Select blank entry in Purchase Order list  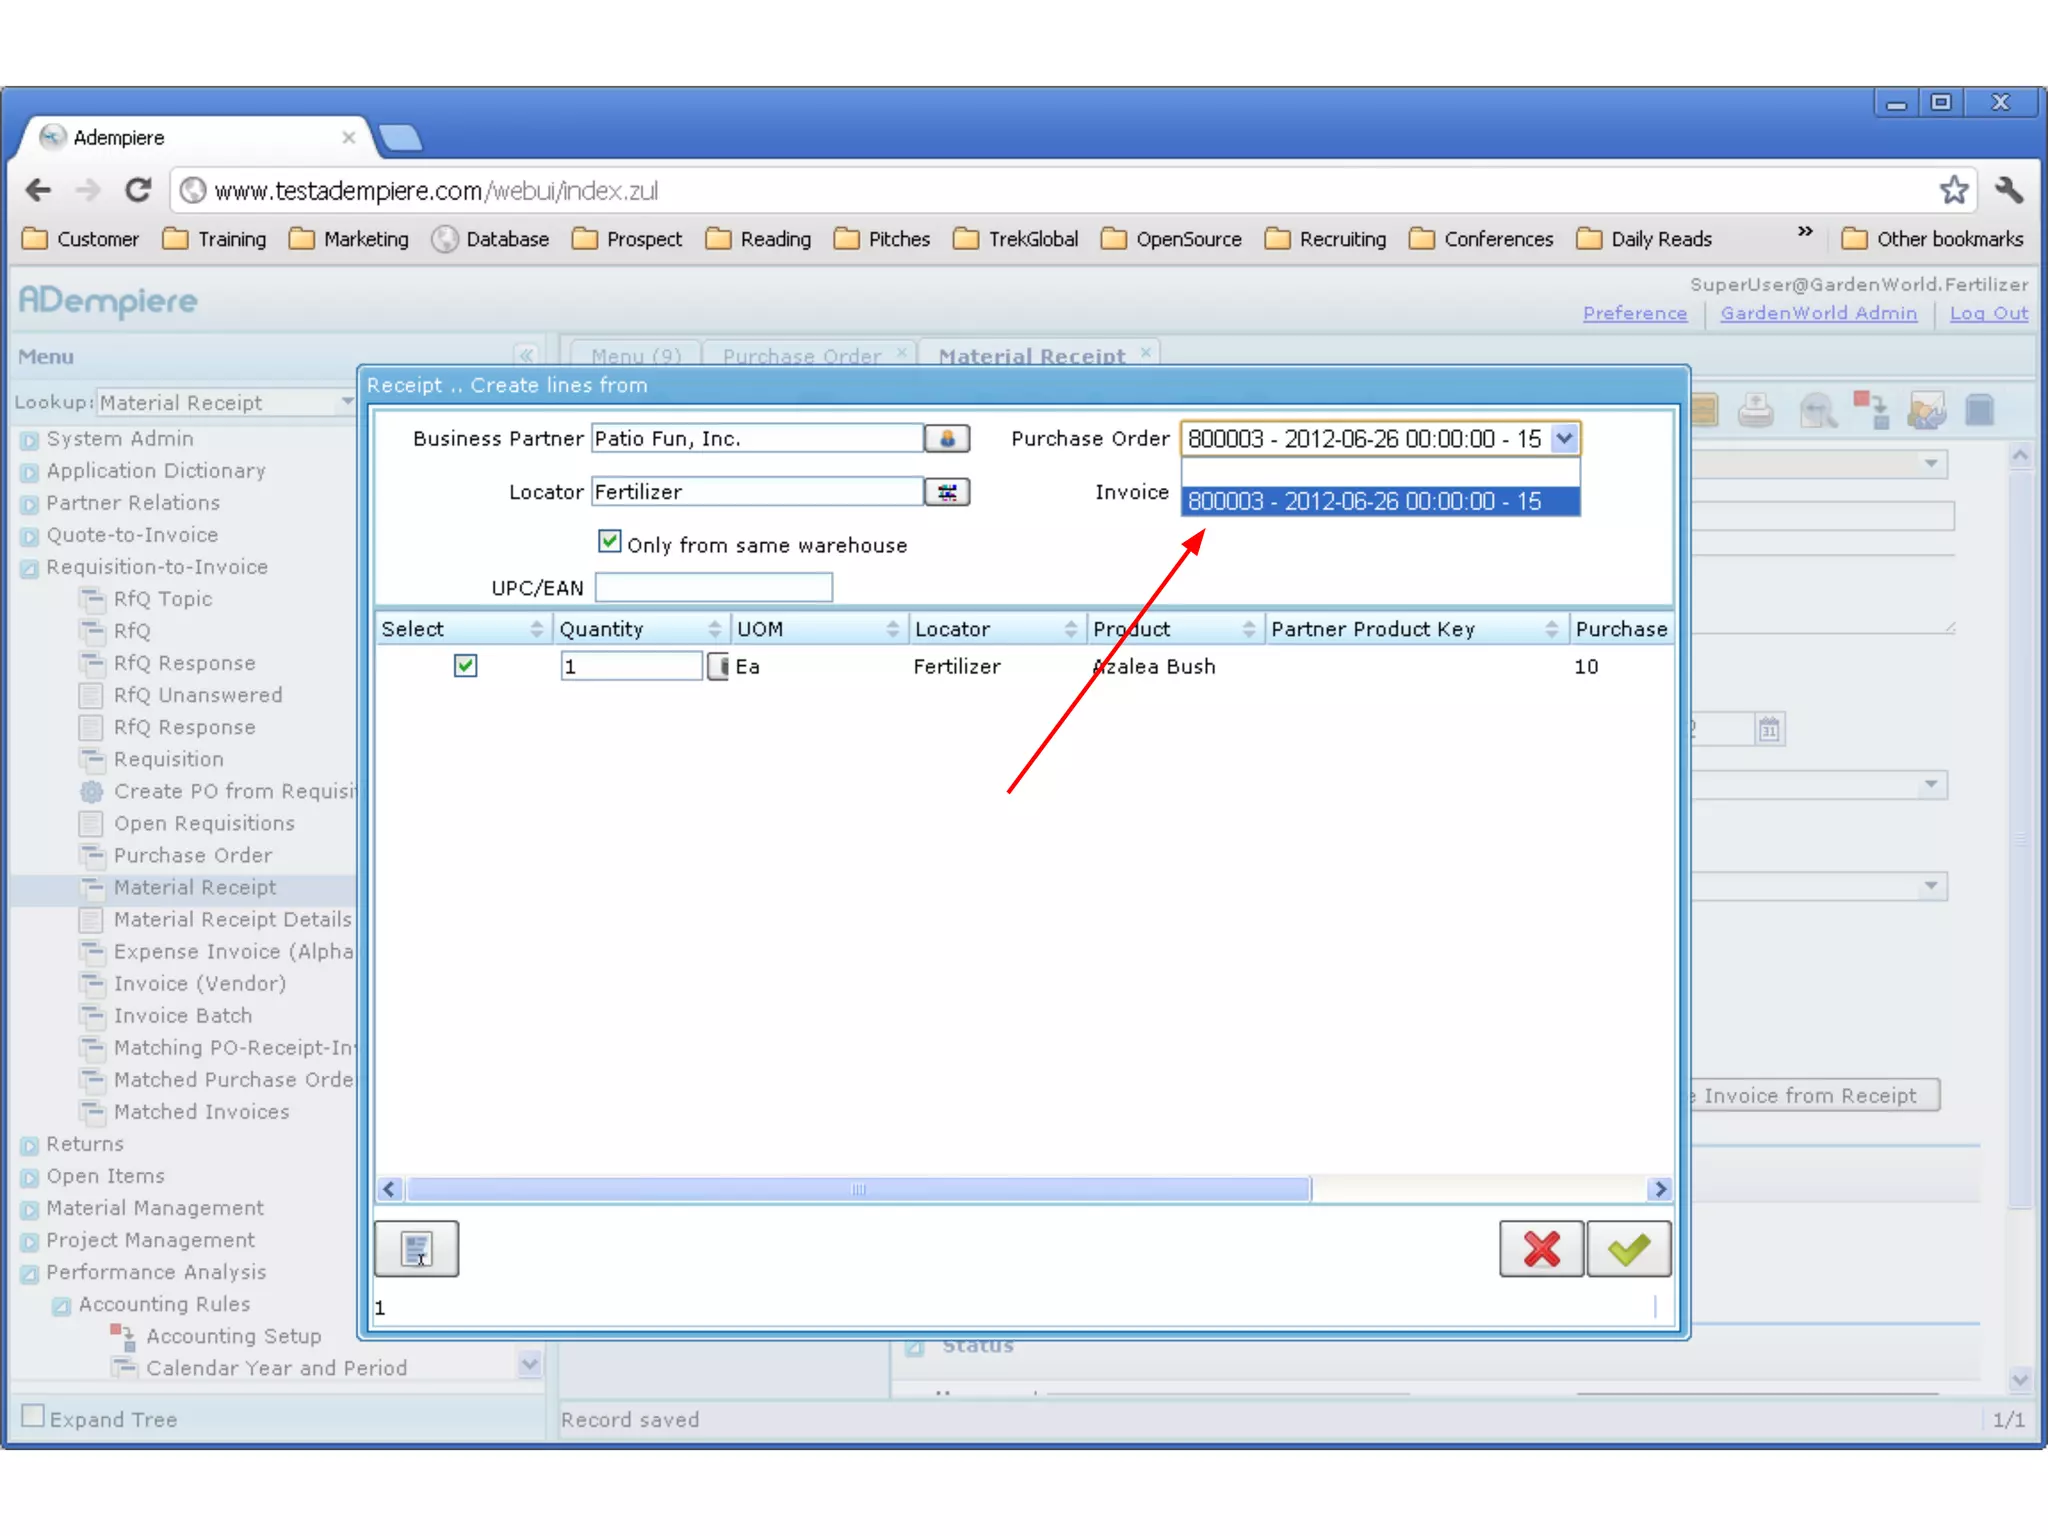pyautogui.click(x=1380, y=472)
